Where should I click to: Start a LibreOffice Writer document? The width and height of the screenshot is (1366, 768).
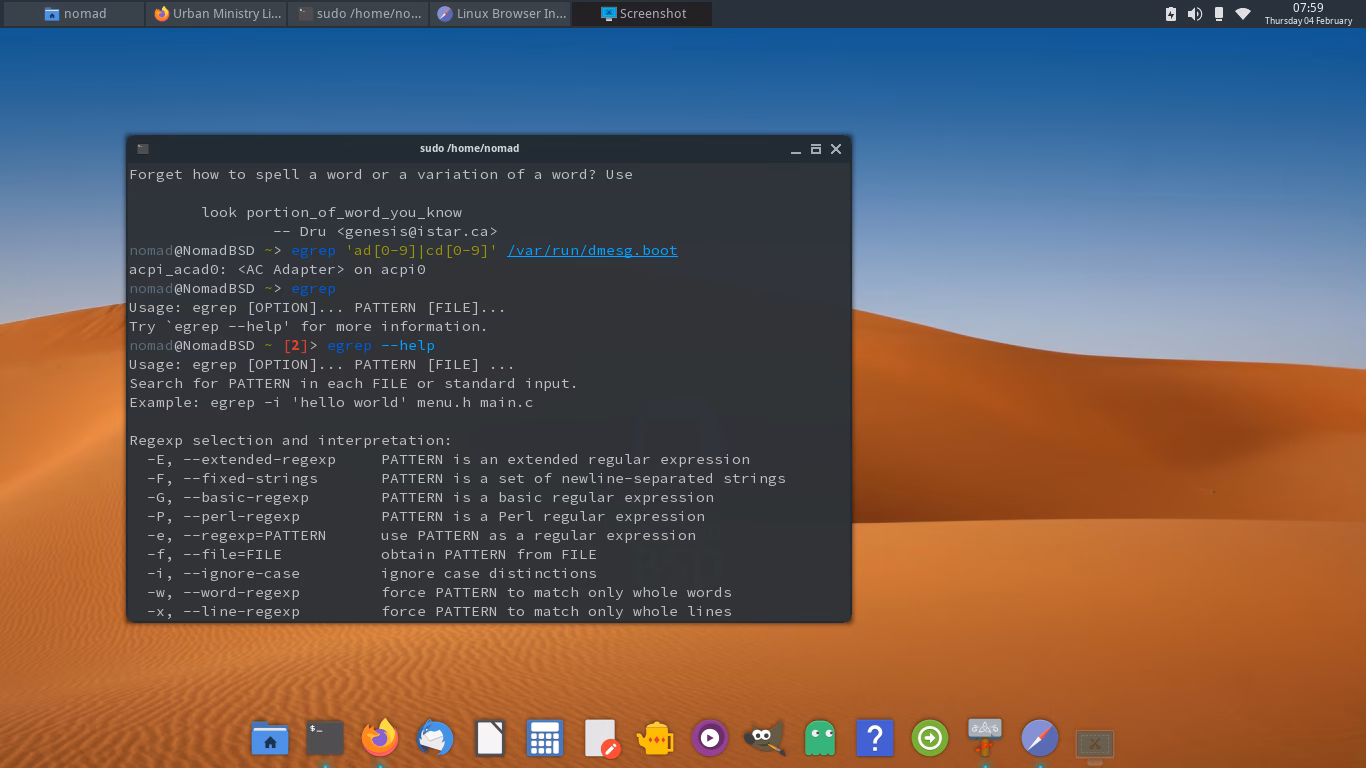490,738
